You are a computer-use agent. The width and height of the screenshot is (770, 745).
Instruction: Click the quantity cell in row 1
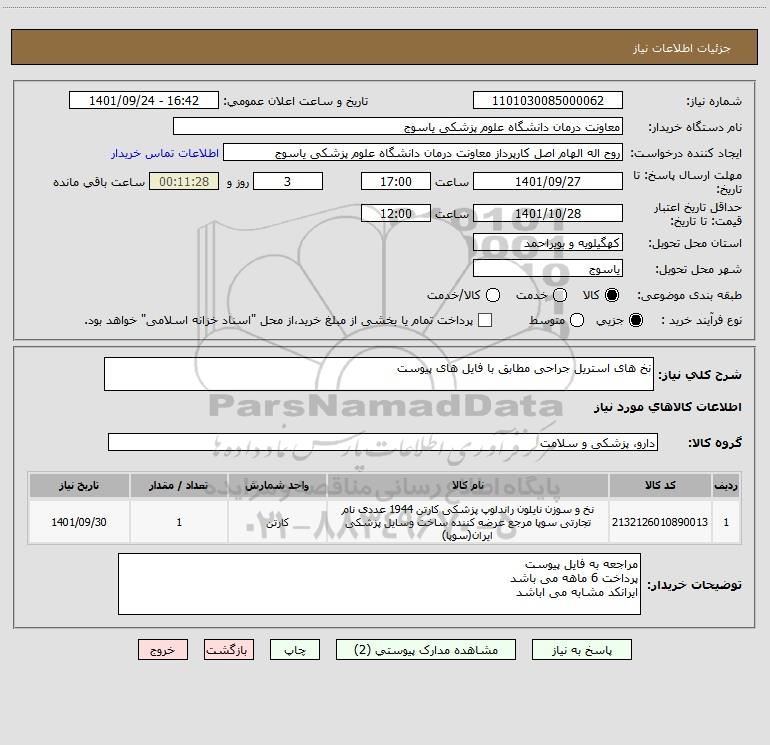(179, 522)
